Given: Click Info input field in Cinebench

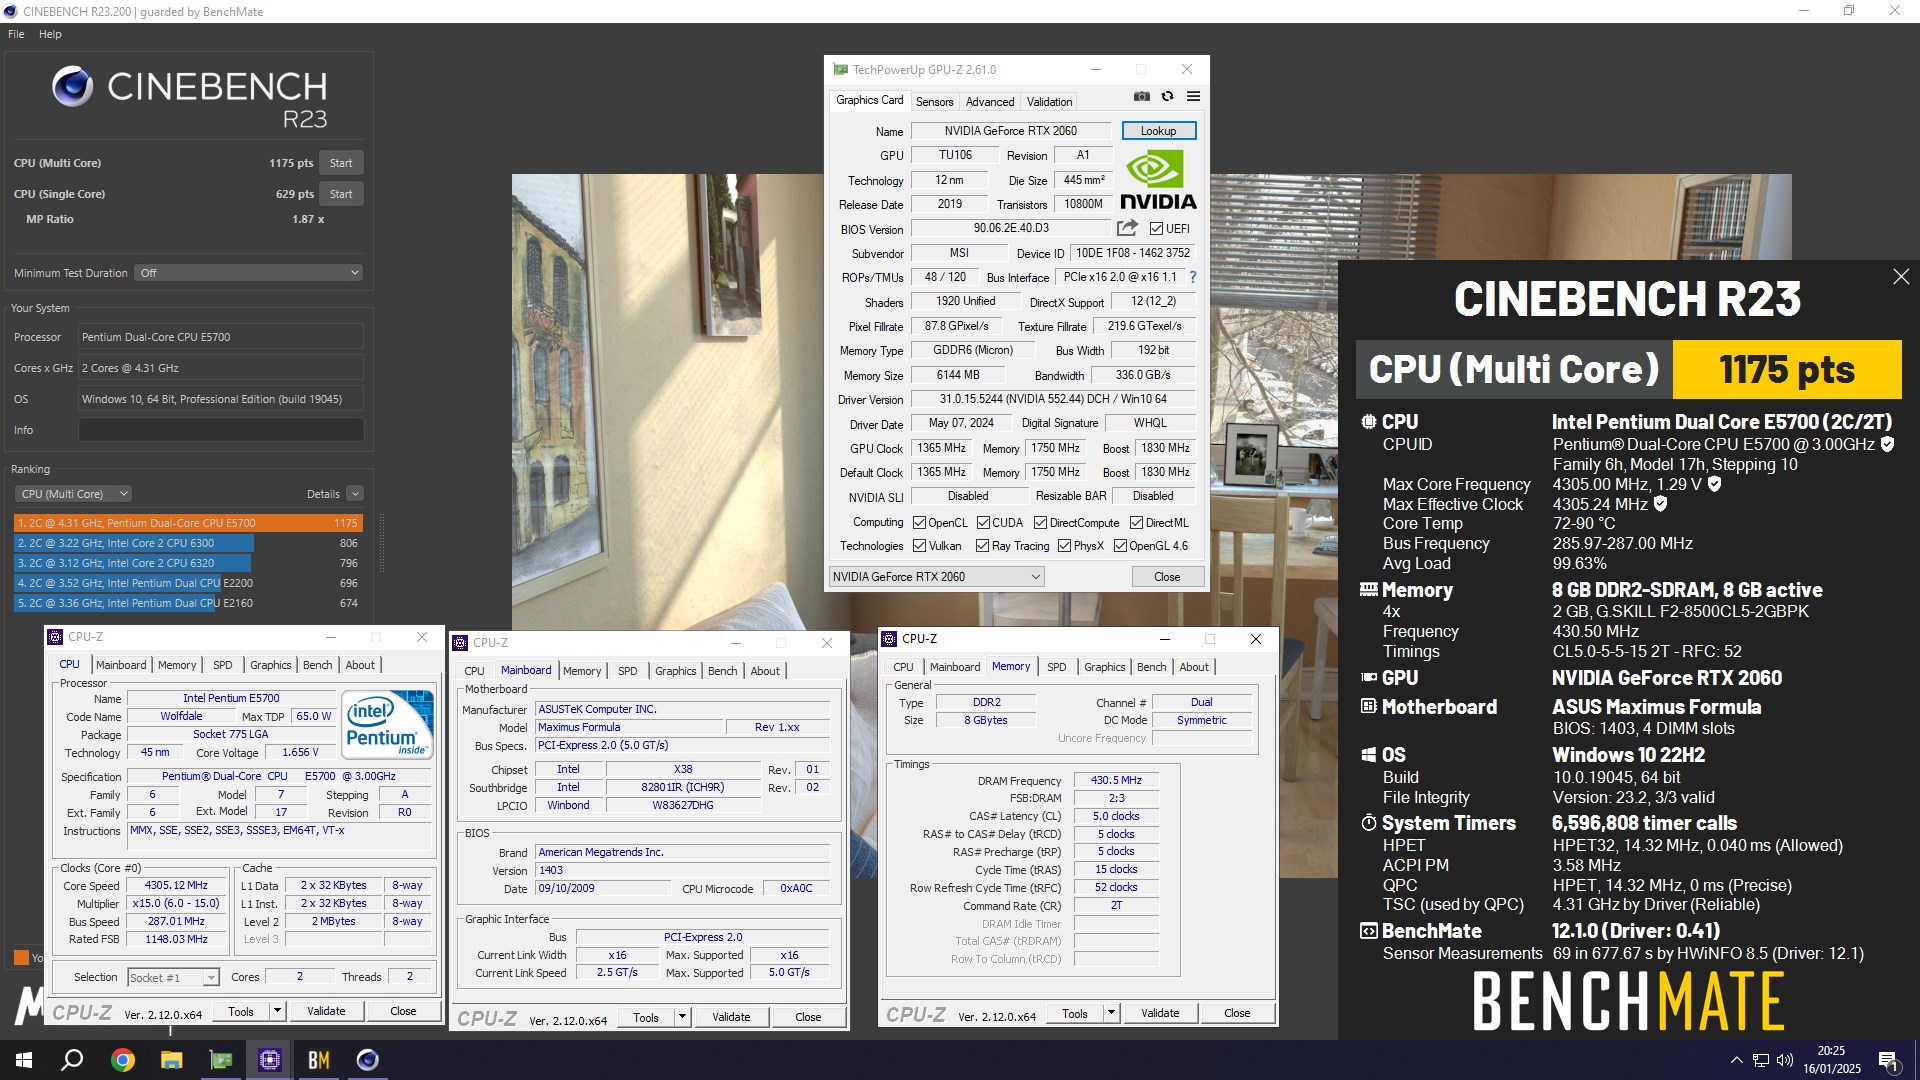Looking at the screenshot, I should coord(221,430).
